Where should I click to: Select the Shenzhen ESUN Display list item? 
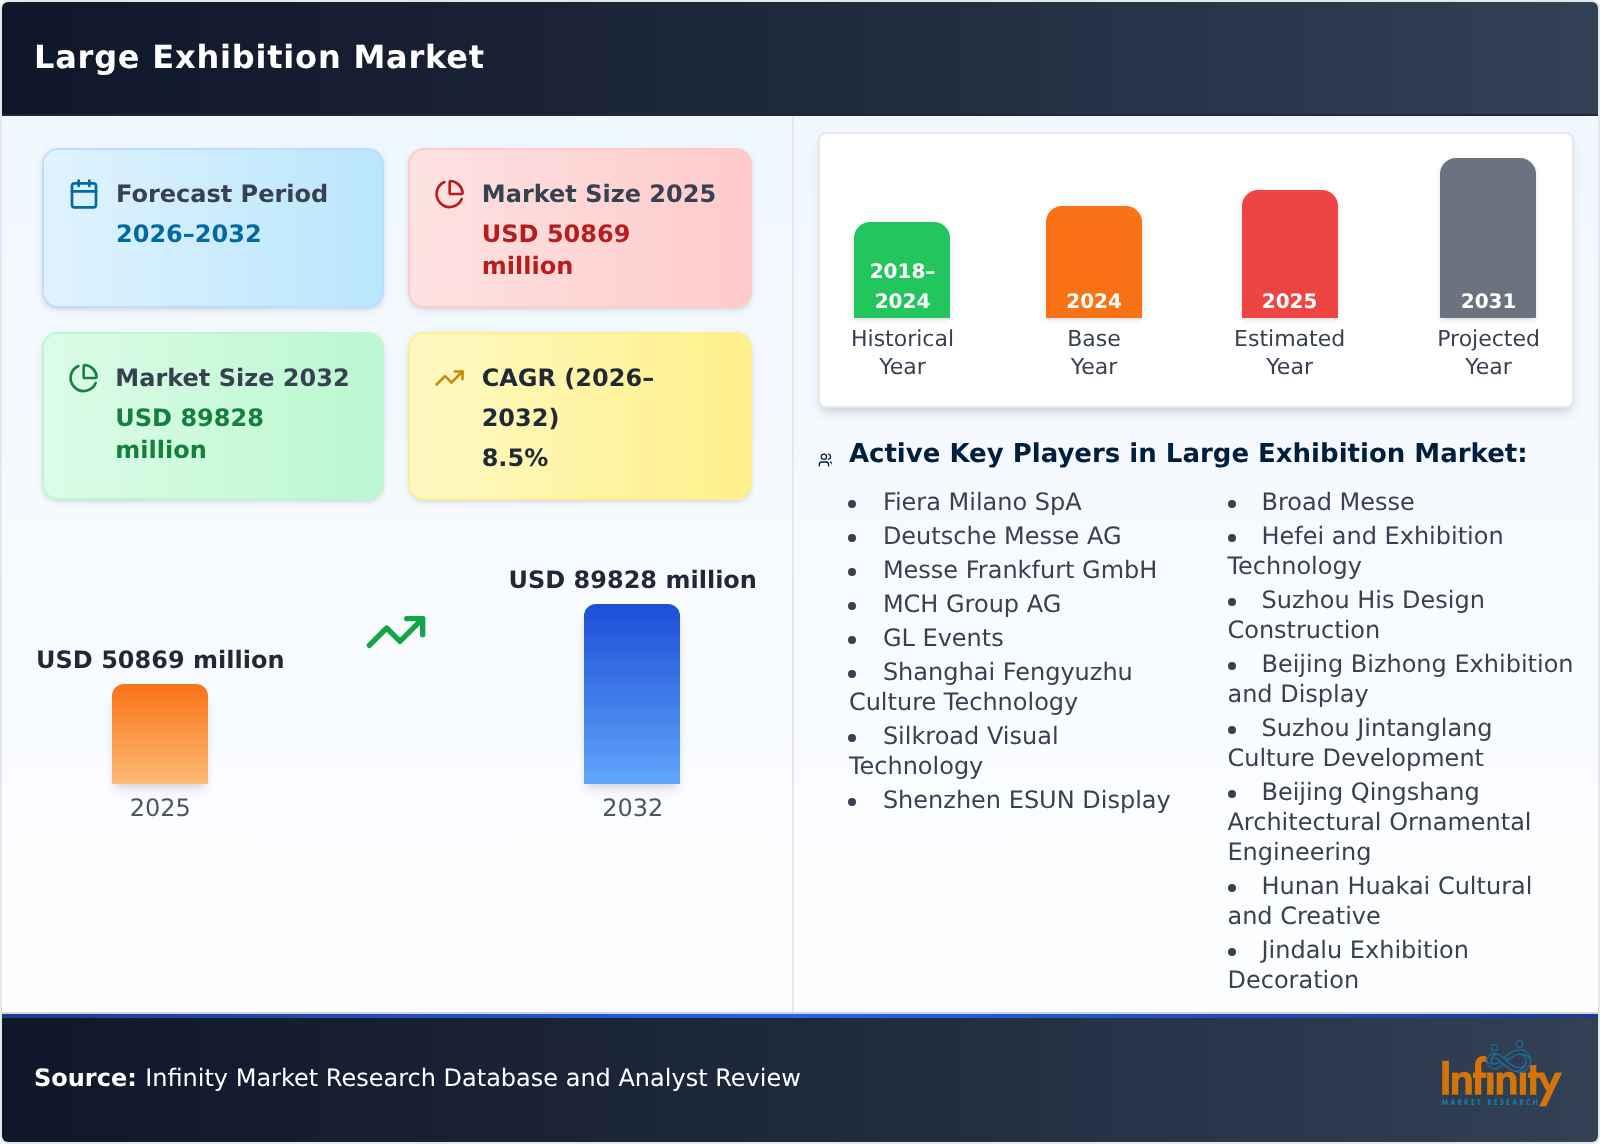(1026, 800)
